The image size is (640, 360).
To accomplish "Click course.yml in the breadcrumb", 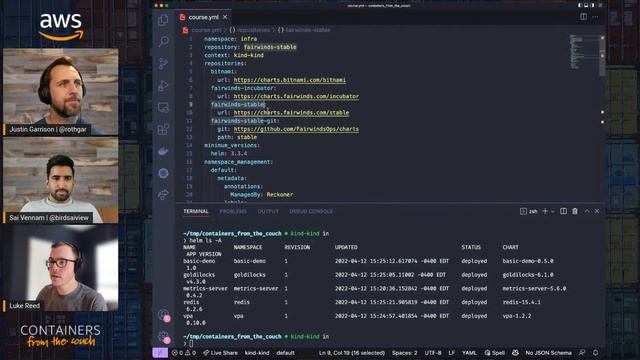I will click(x=206, y=30).
